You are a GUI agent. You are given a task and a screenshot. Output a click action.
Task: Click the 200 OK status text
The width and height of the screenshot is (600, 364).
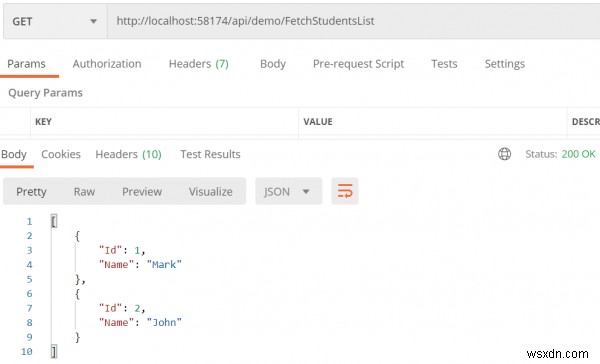pyautogui.click(x=578, y=154)
